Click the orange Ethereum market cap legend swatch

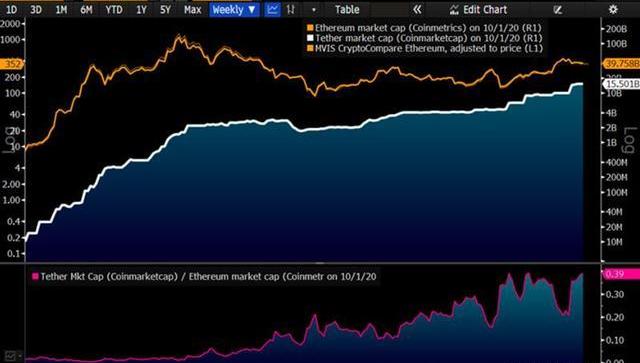click(x=310, y=28)
